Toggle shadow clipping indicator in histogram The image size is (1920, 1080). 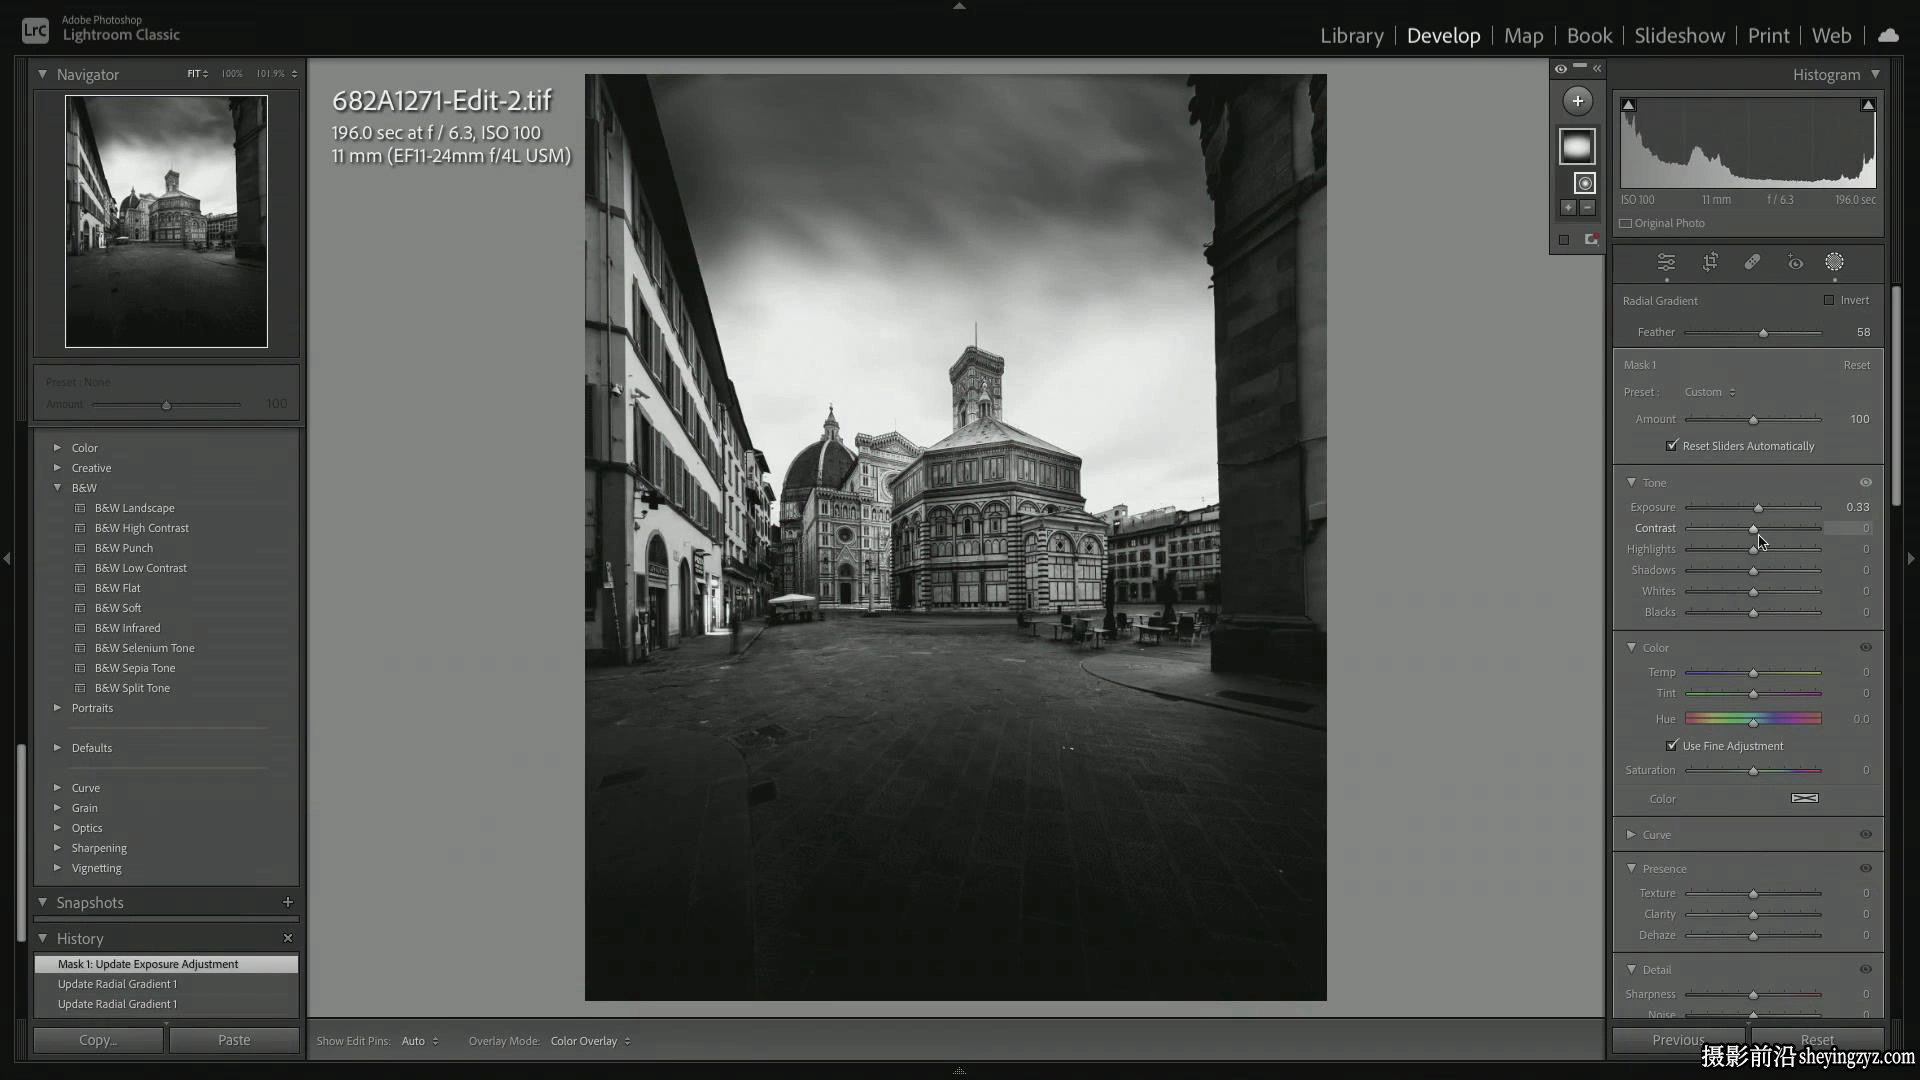coord(1629,105)
